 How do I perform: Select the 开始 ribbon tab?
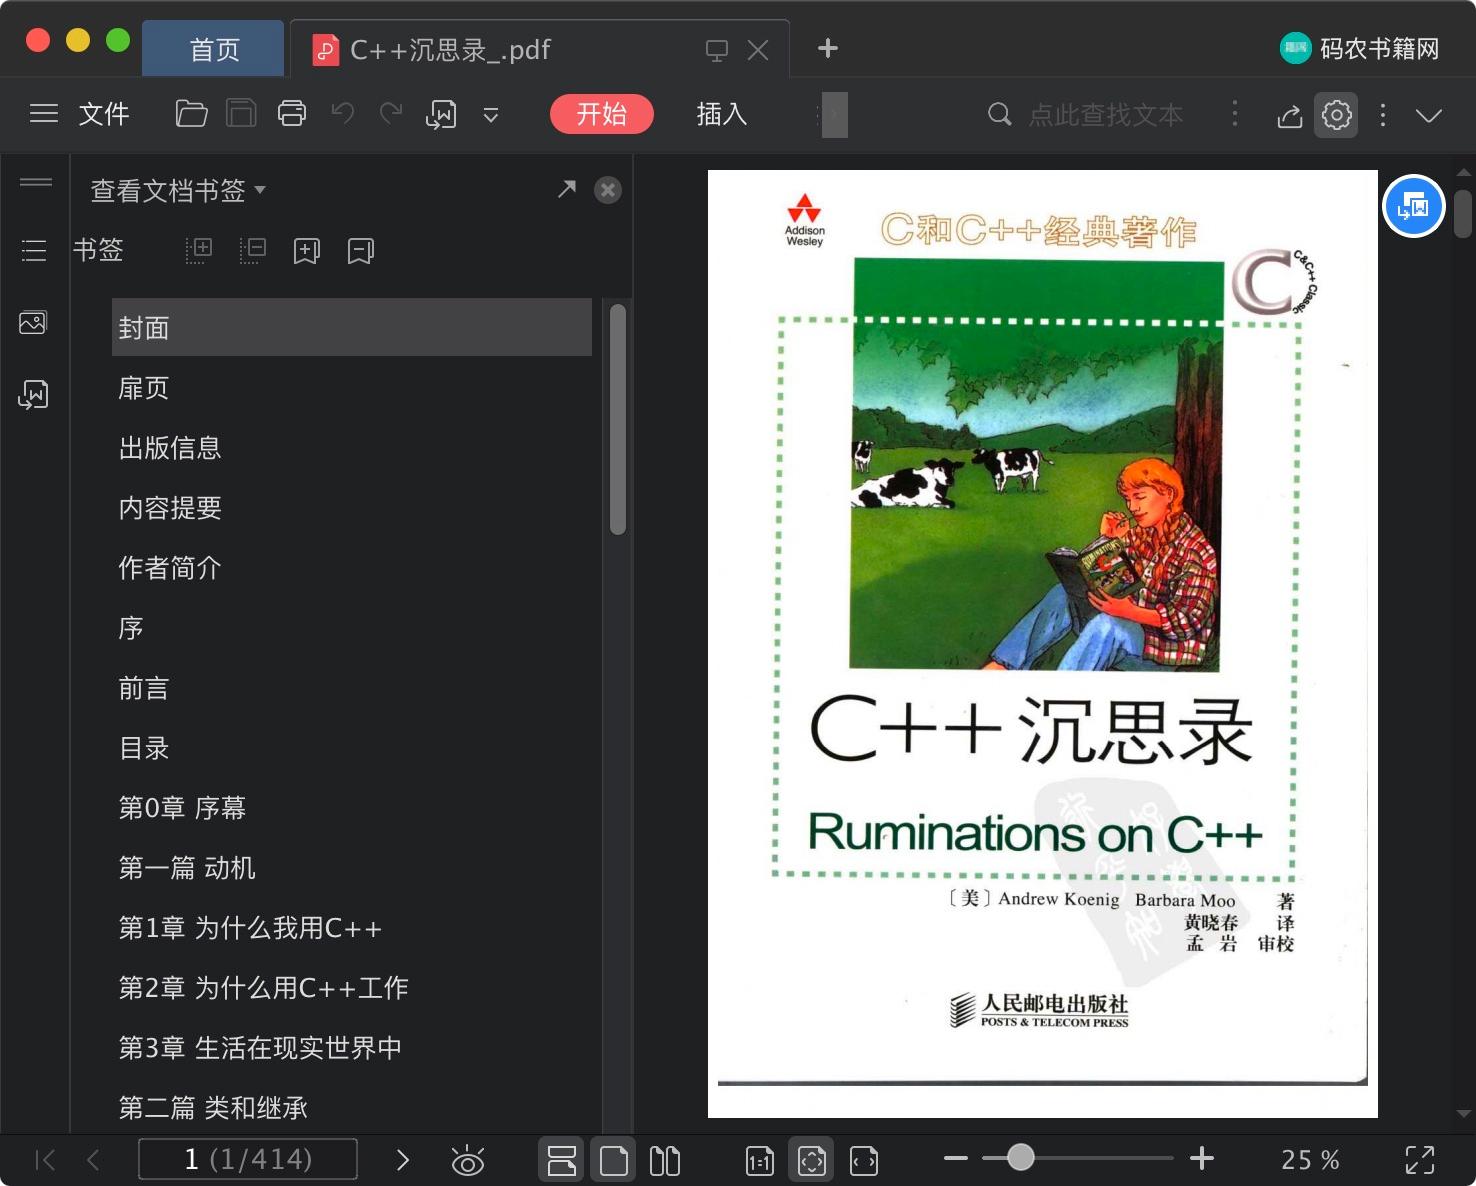(x=602, y=114)
